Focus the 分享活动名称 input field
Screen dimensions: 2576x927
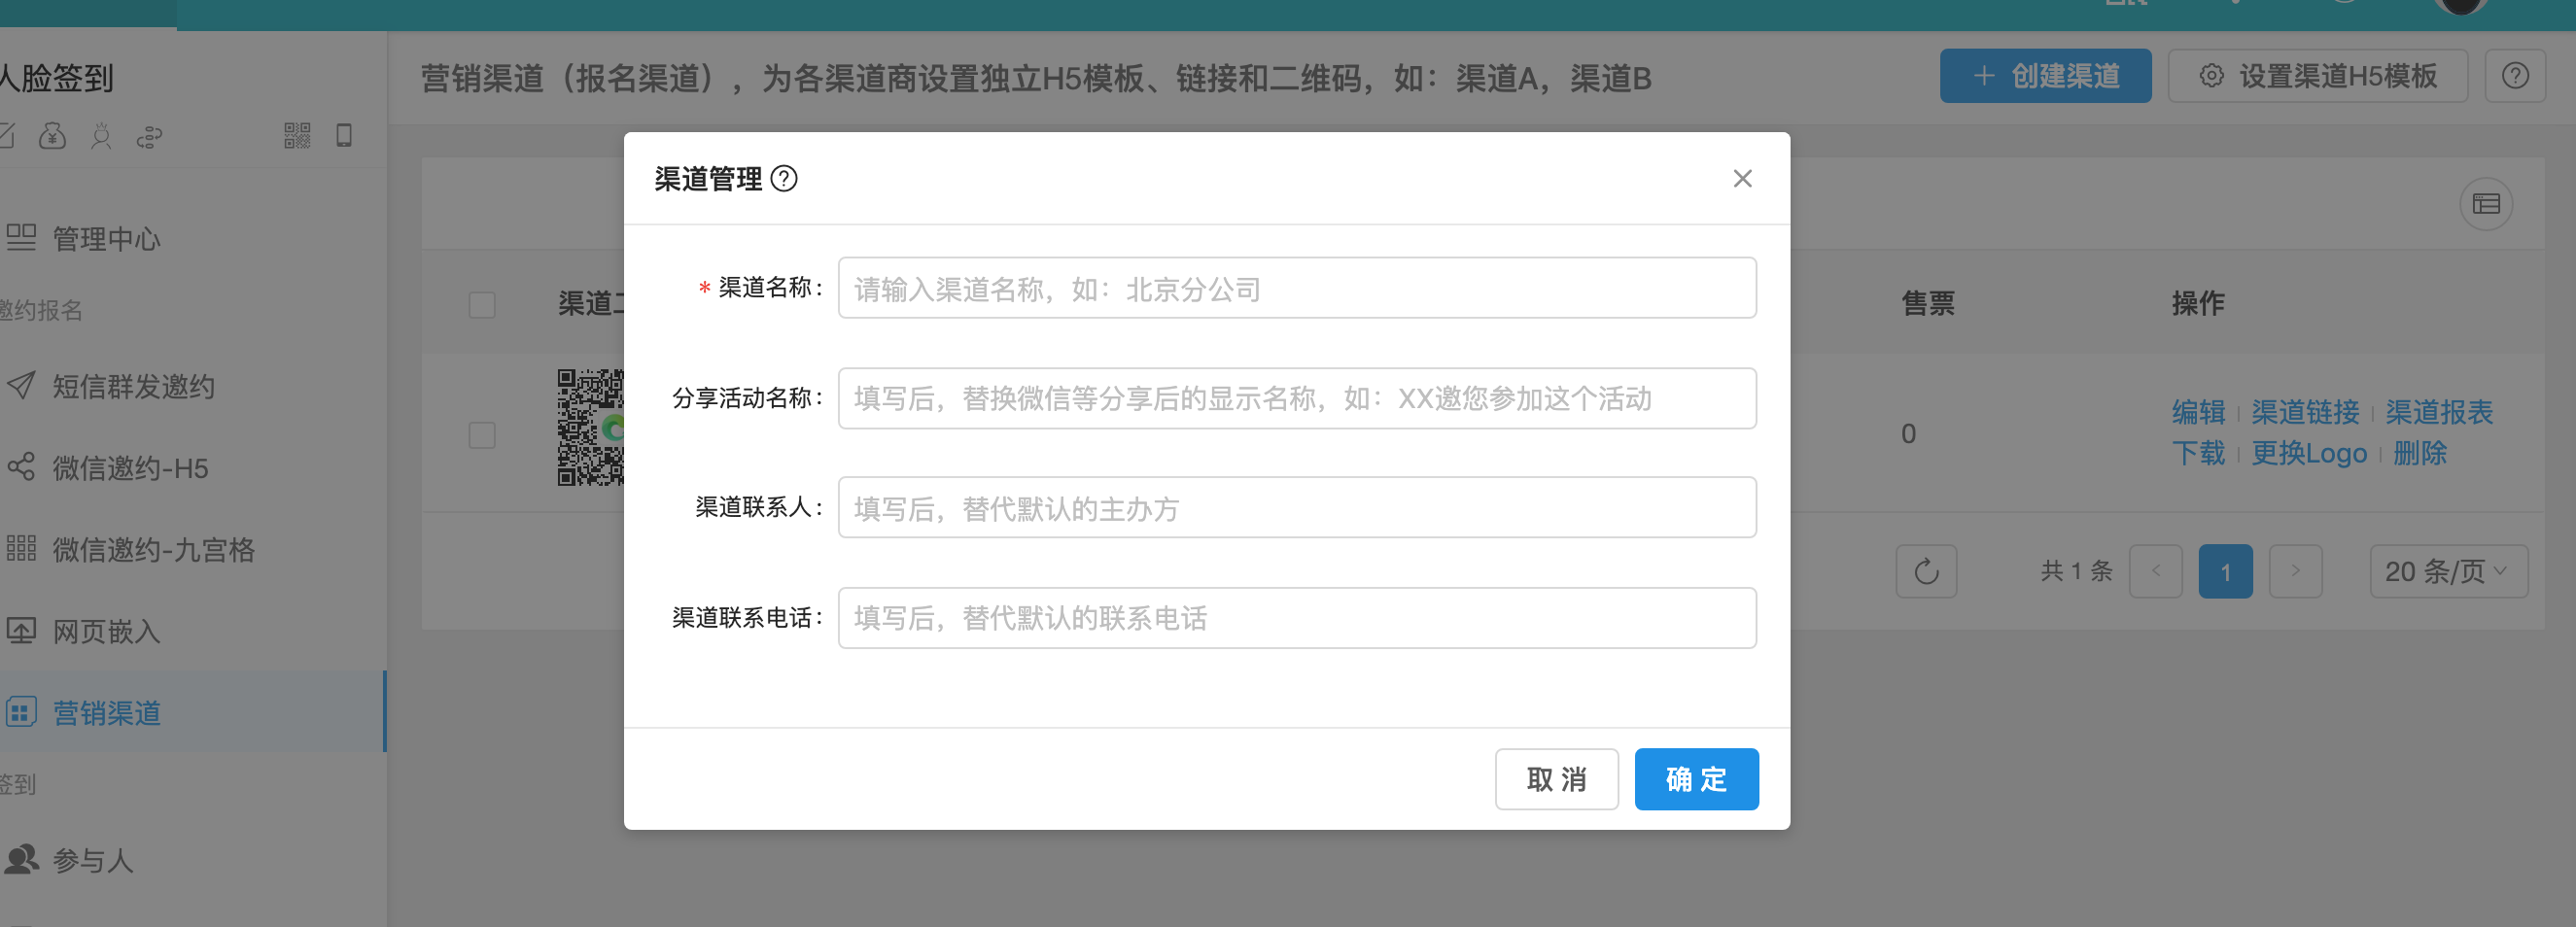(1297, 398)
